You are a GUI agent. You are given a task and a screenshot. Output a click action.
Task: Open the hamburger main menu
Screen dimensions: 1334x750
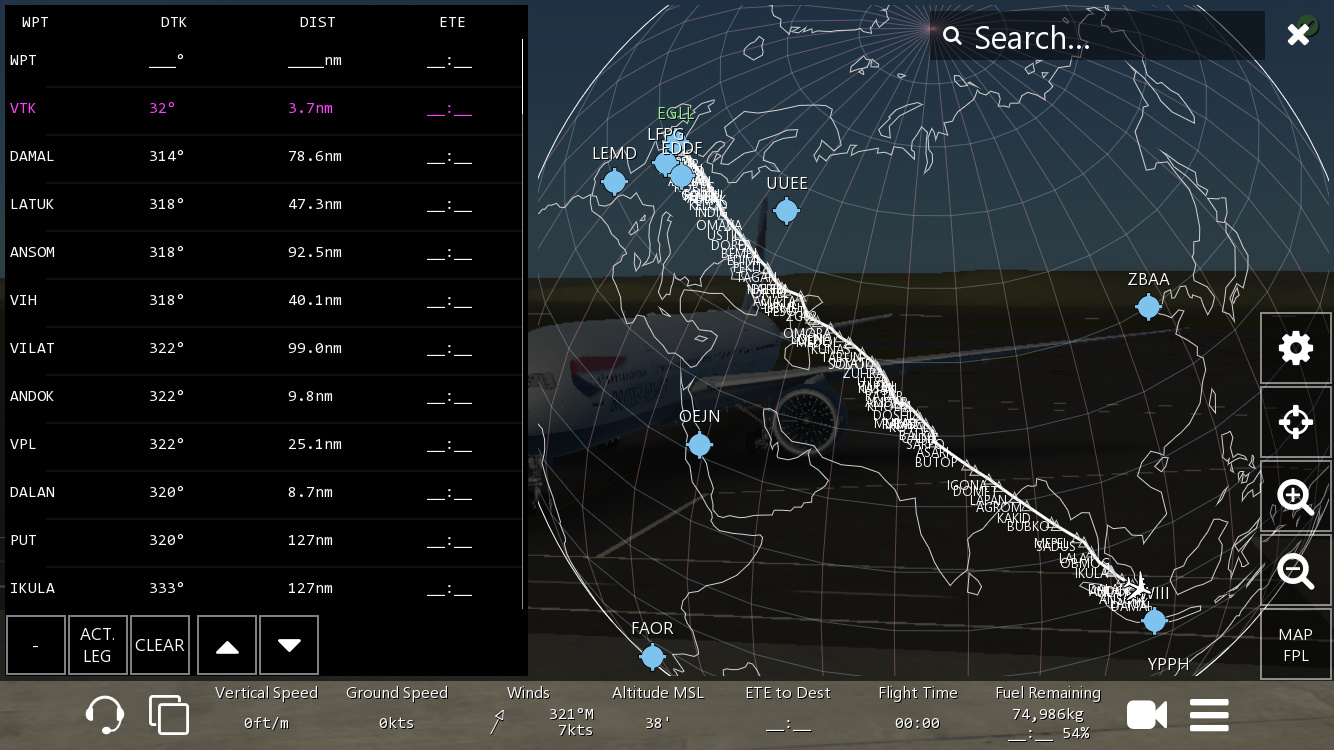[1209, 715]
